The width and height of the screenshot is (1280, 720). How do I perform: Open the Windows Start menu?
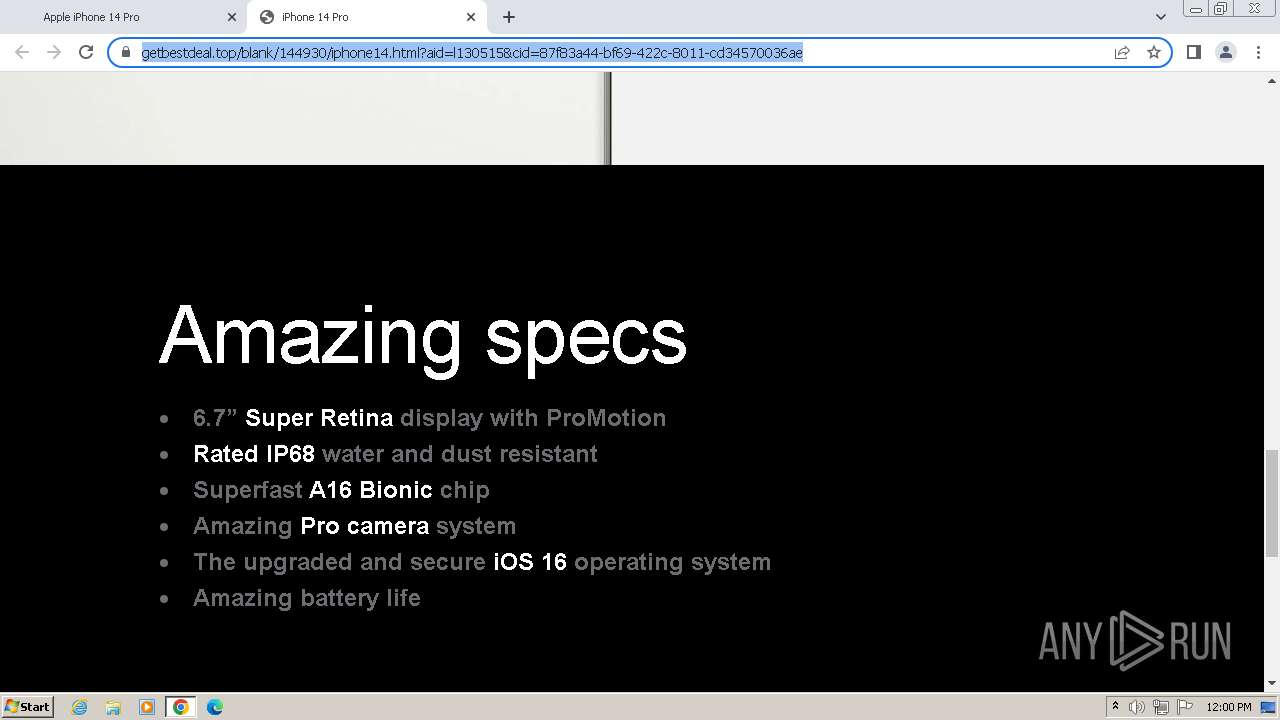pos(28,706)
